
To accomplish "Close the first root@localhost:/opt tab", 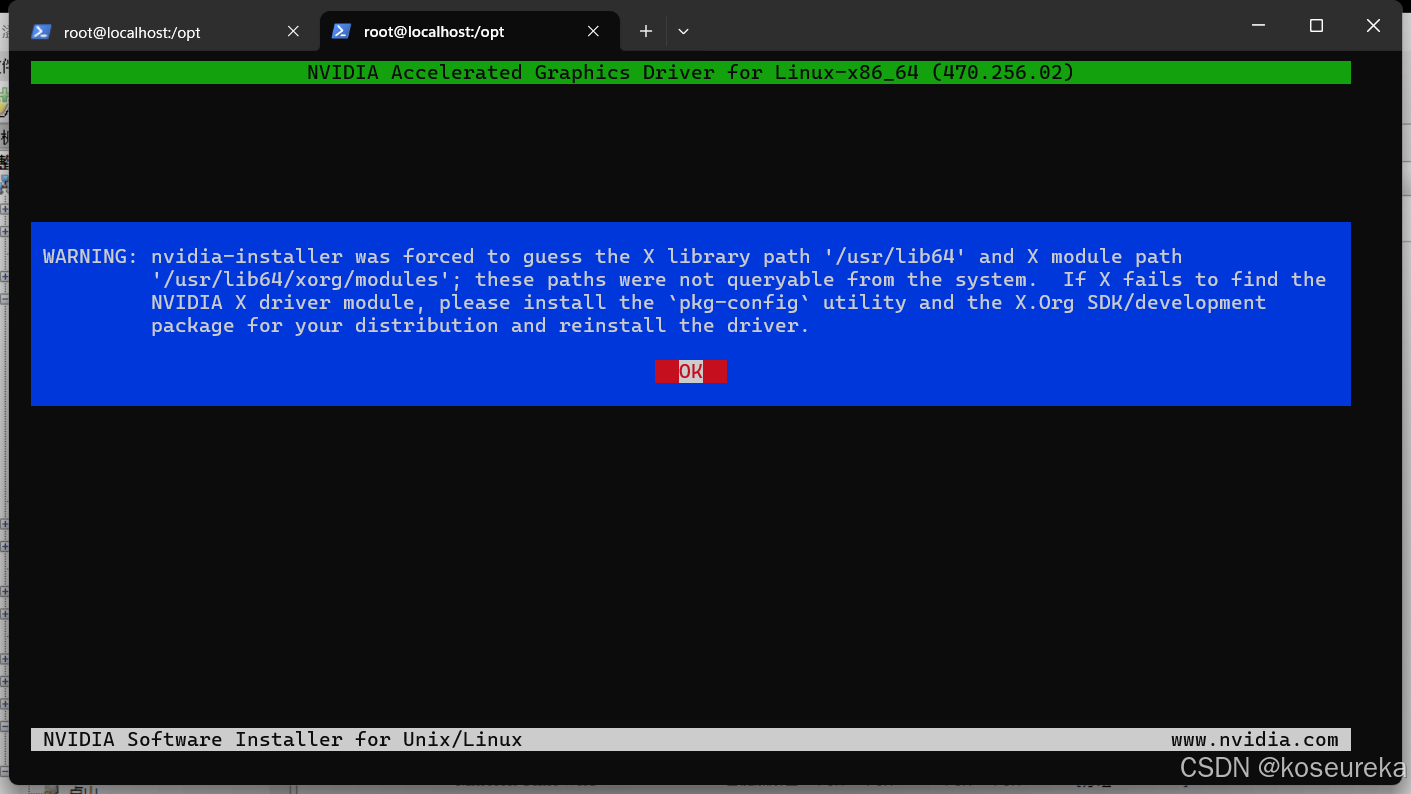I will tap(293, 32).
